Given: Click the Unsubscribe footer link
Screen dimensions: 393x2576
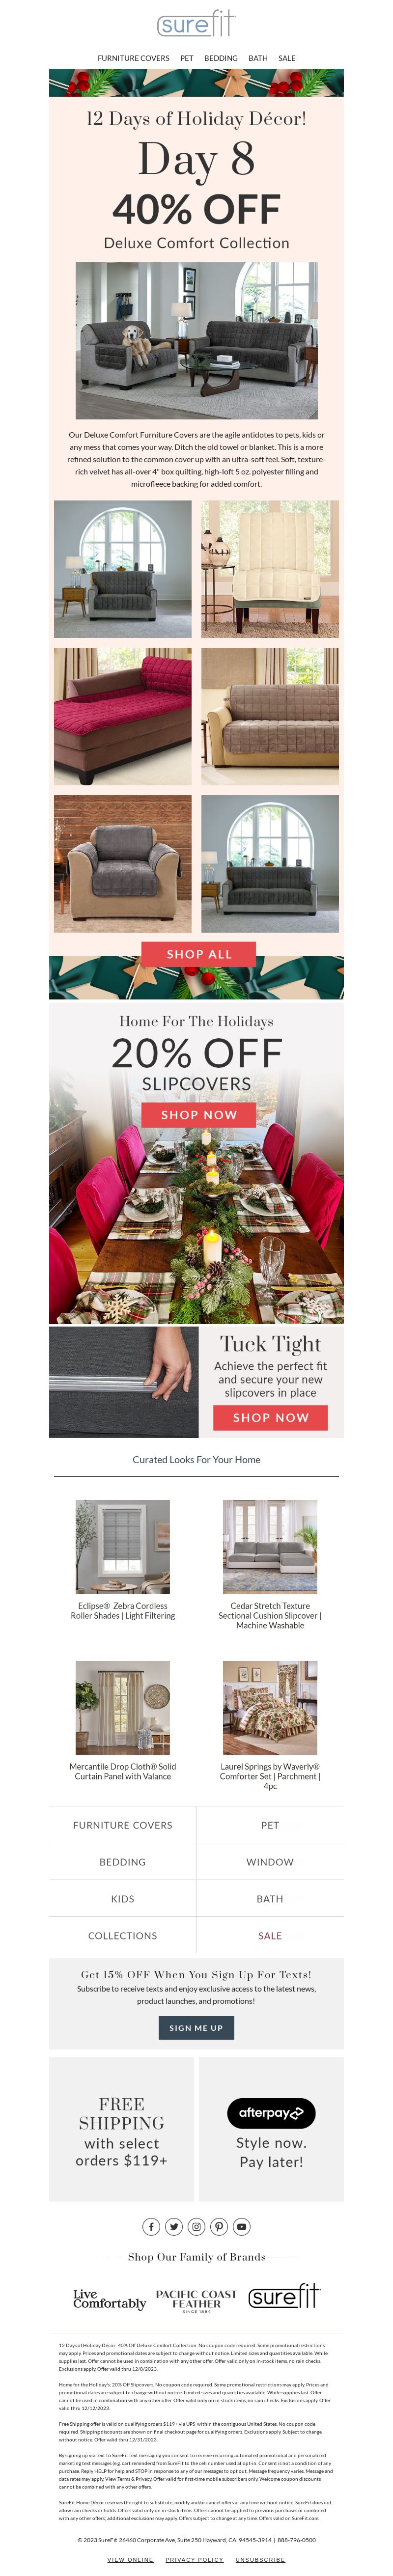Looking at the screenshot, I should pos(260,2559).
